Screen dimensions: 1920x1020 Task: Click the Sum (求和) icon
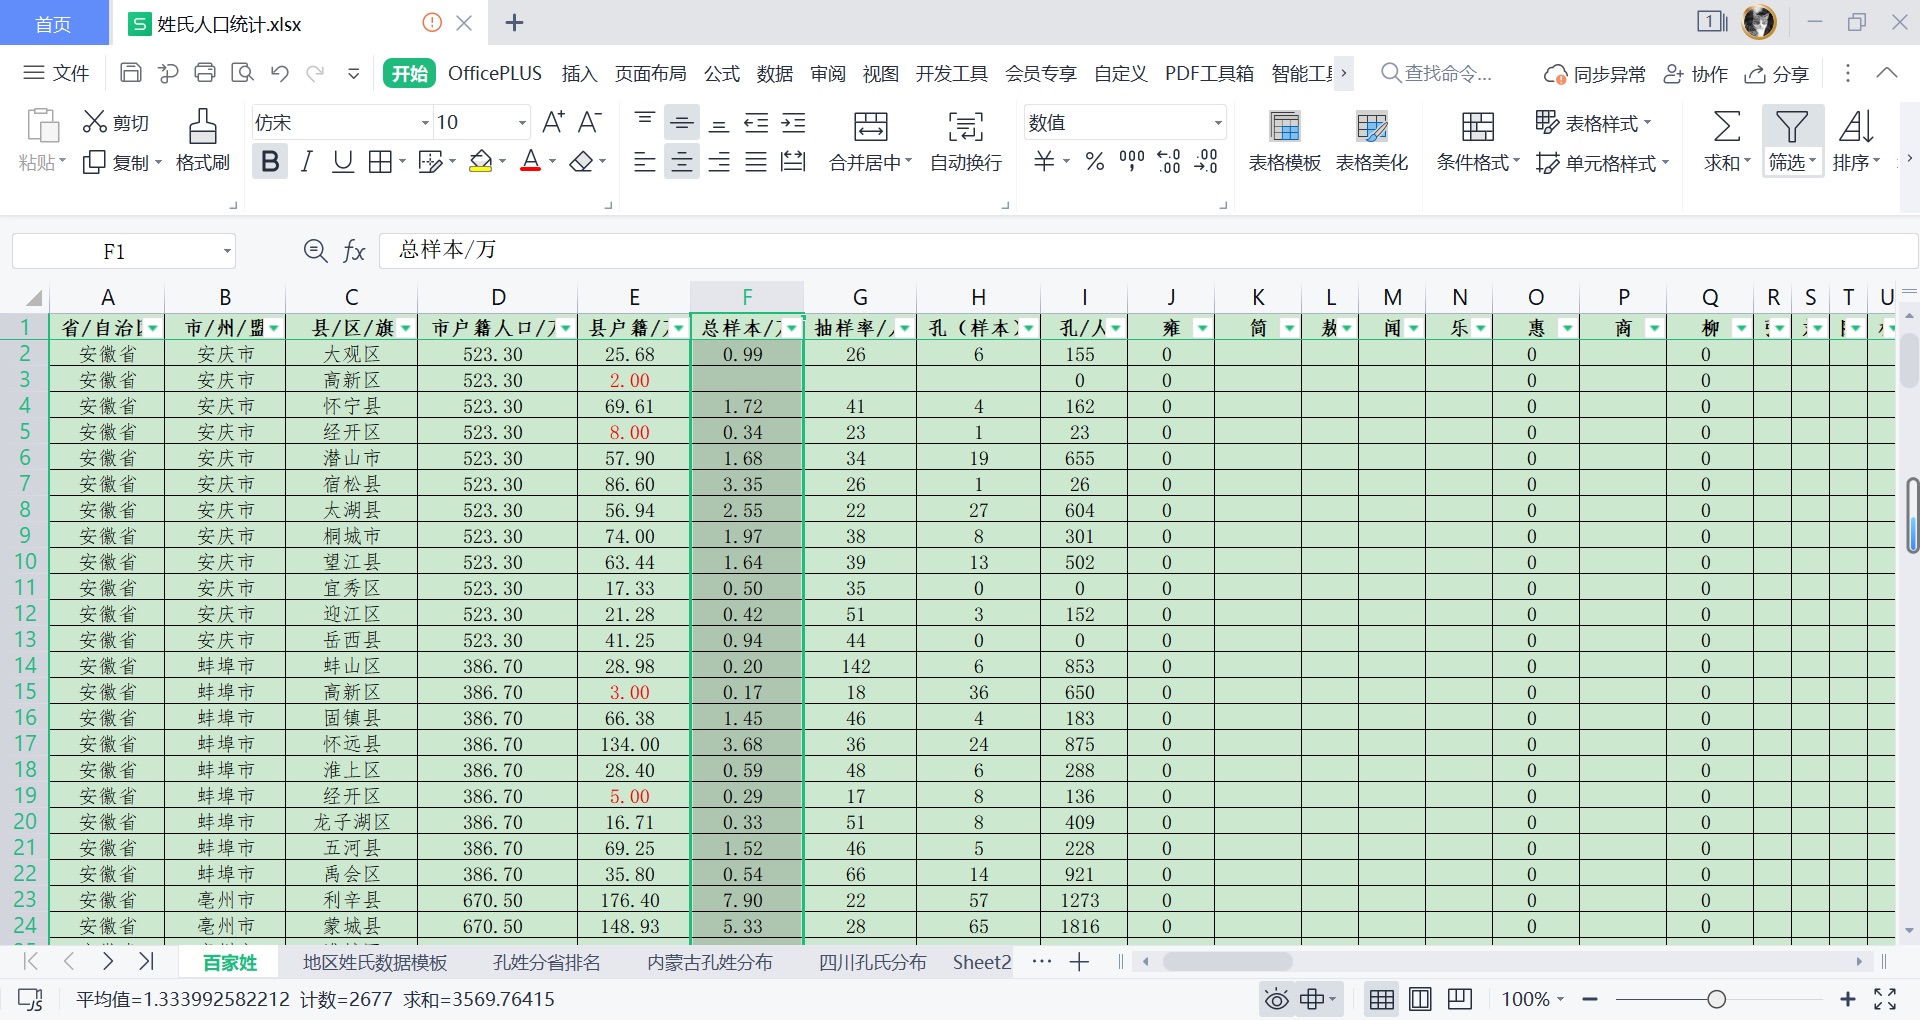pyautogui.click(x=1726, y=127)
